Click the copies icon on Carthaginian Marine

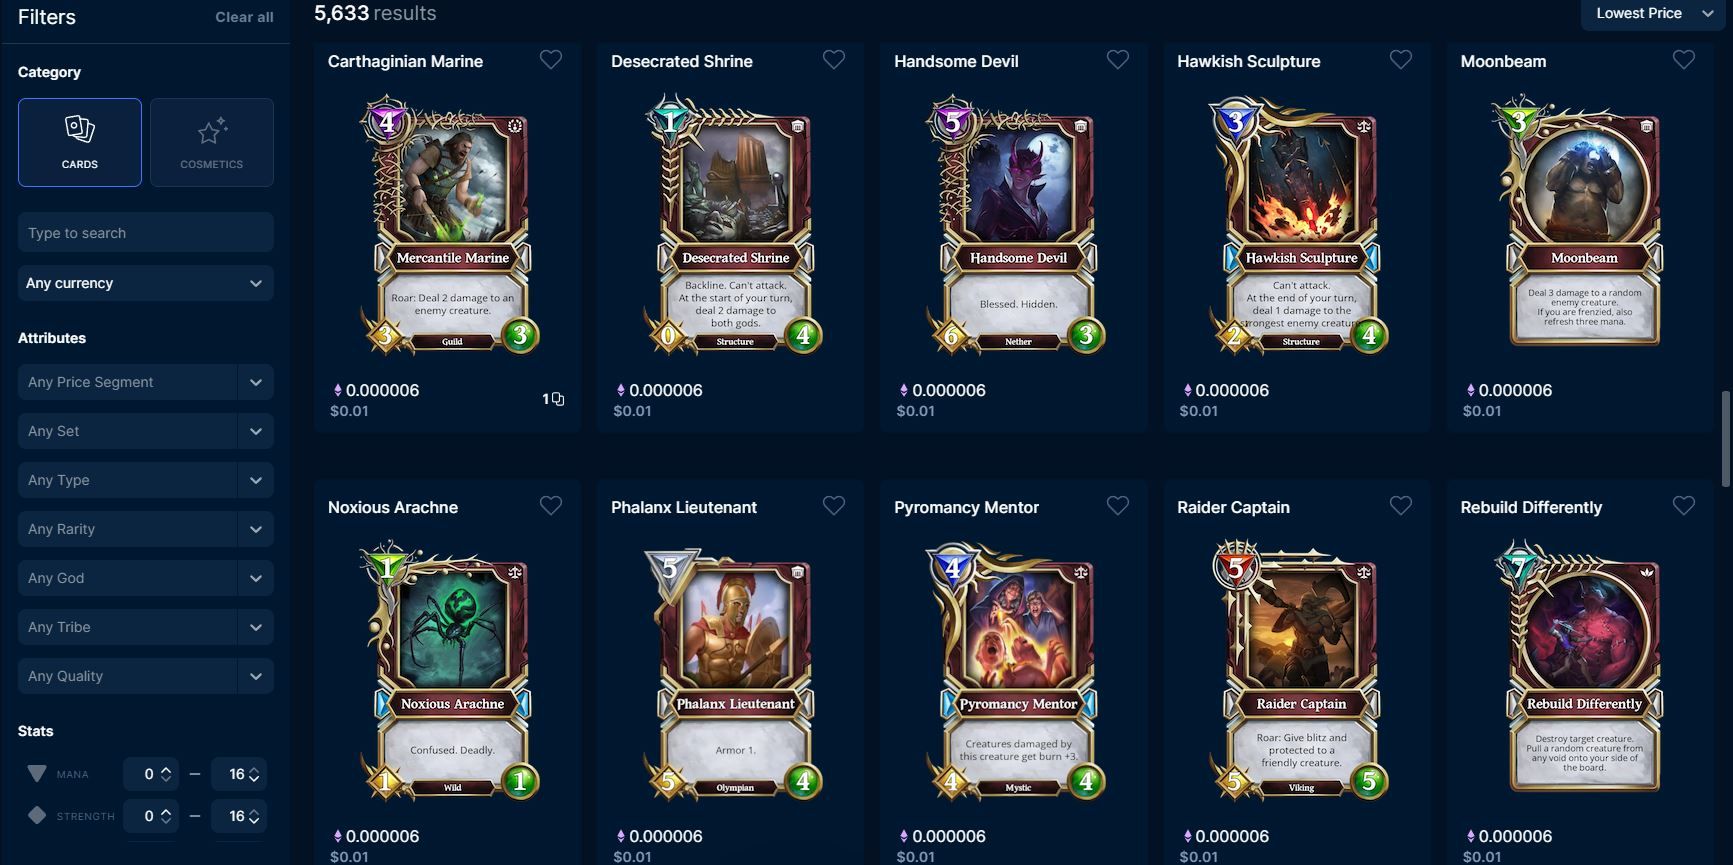coord(558,399)
